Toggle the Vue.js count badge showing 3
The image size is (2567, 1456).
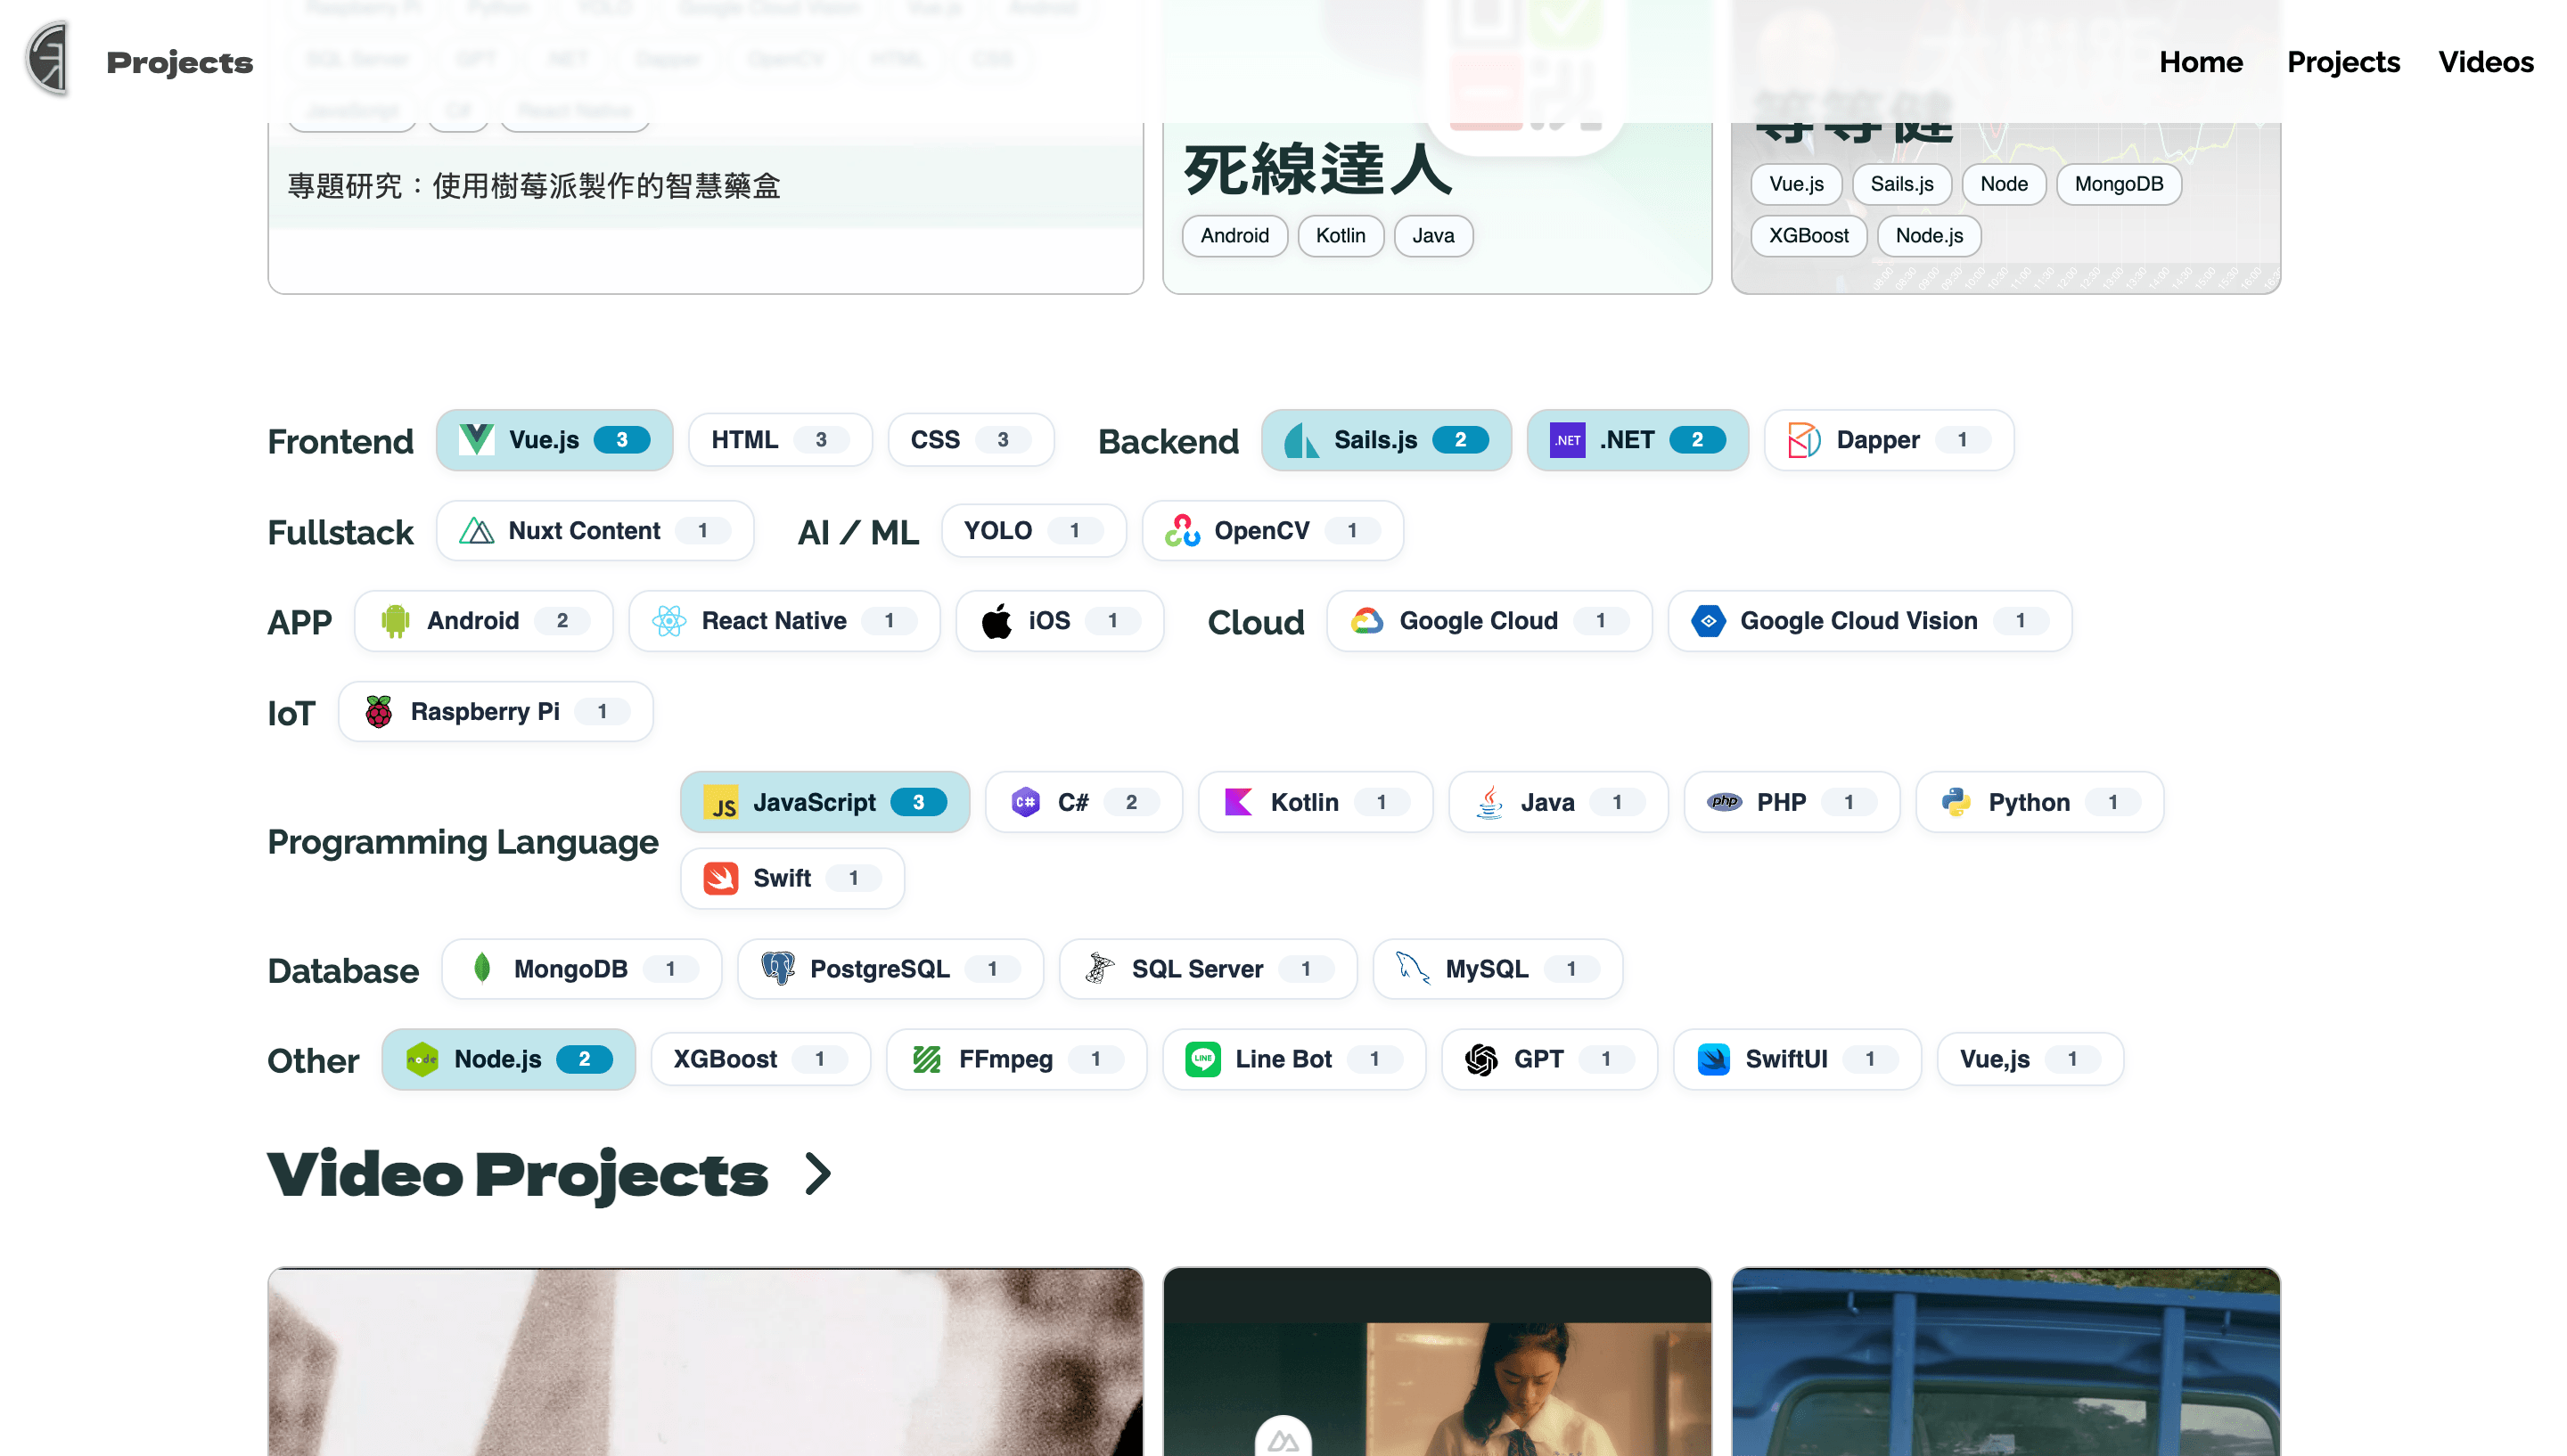coord(622,440)
